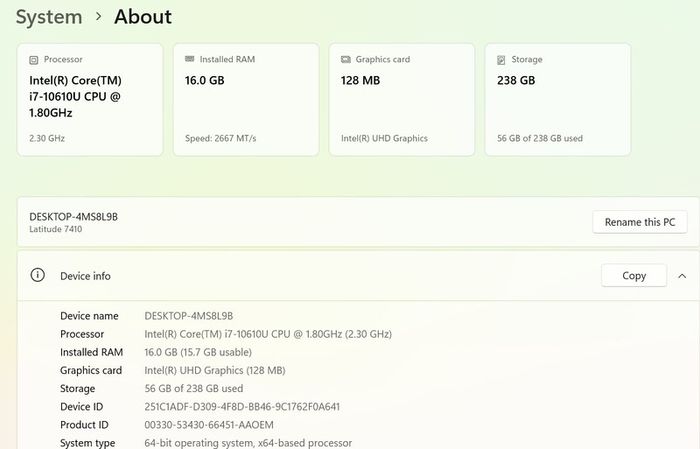
Task: Click the Device ID value text
Action: [242, 407]
